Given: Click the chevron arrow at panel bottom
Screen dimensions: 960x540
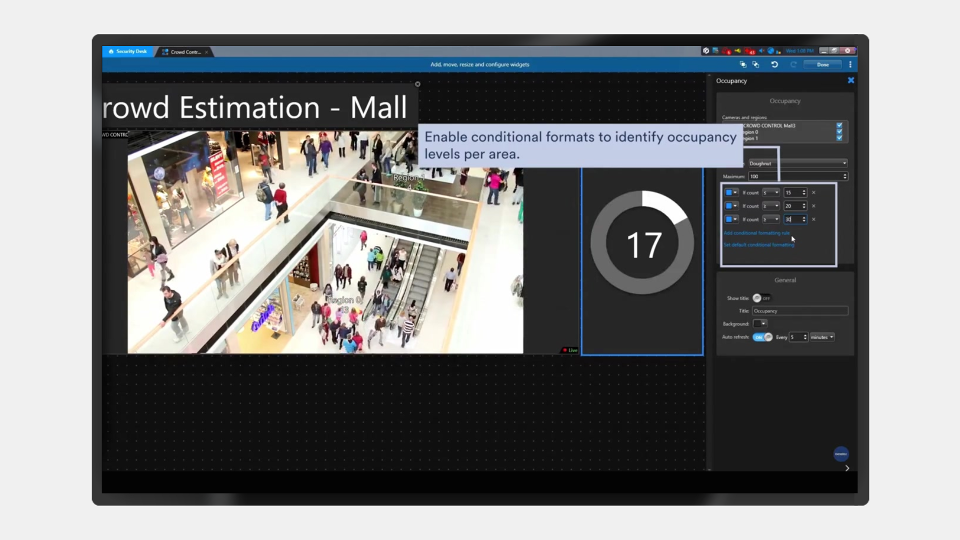Looking at the screenshot, I should [x=847, y=468].
